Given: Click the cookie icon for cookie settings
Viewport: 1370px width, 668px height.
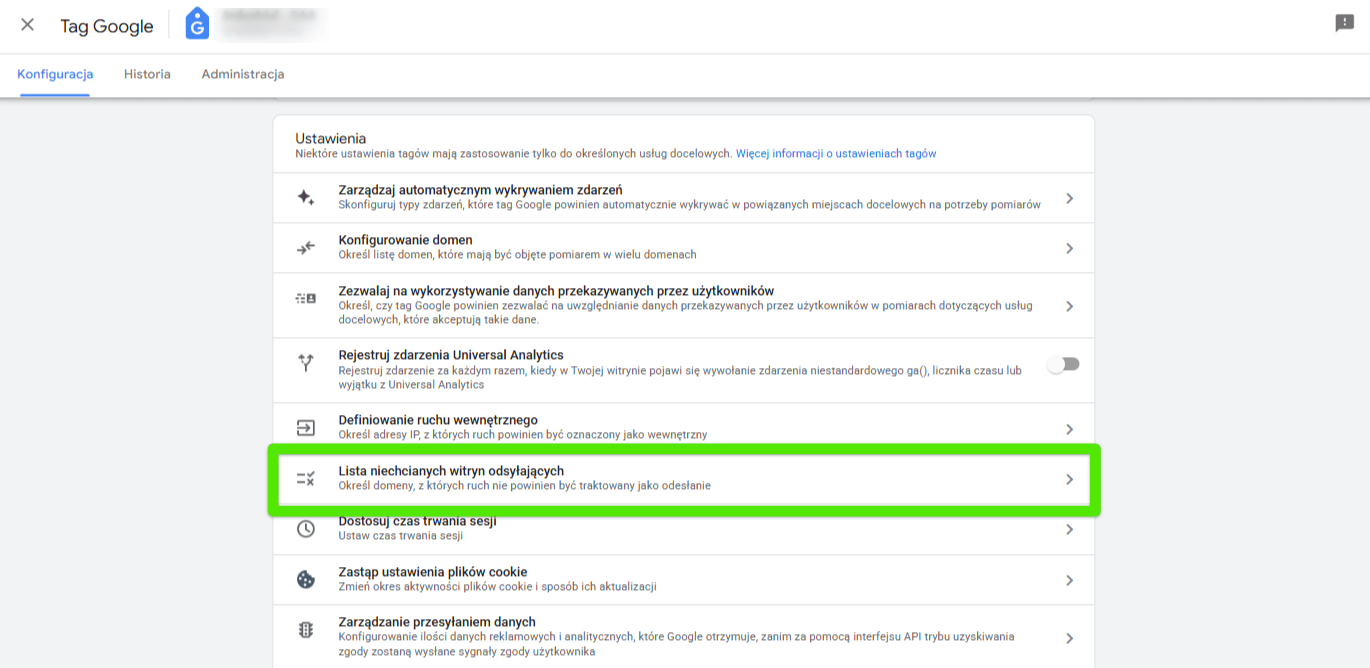Looking at the screenshot, I should point(306,580).
